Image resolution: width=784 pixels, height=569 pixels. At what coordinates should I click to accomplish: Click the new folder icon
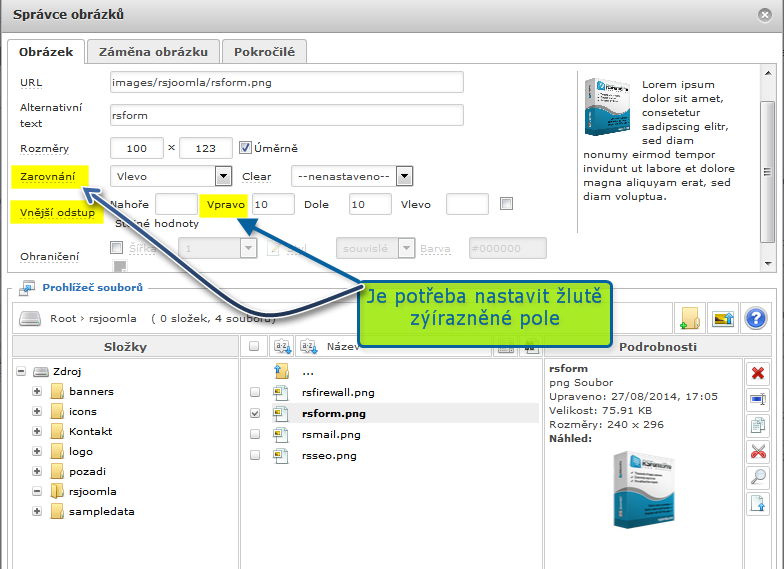pos(688,319)
